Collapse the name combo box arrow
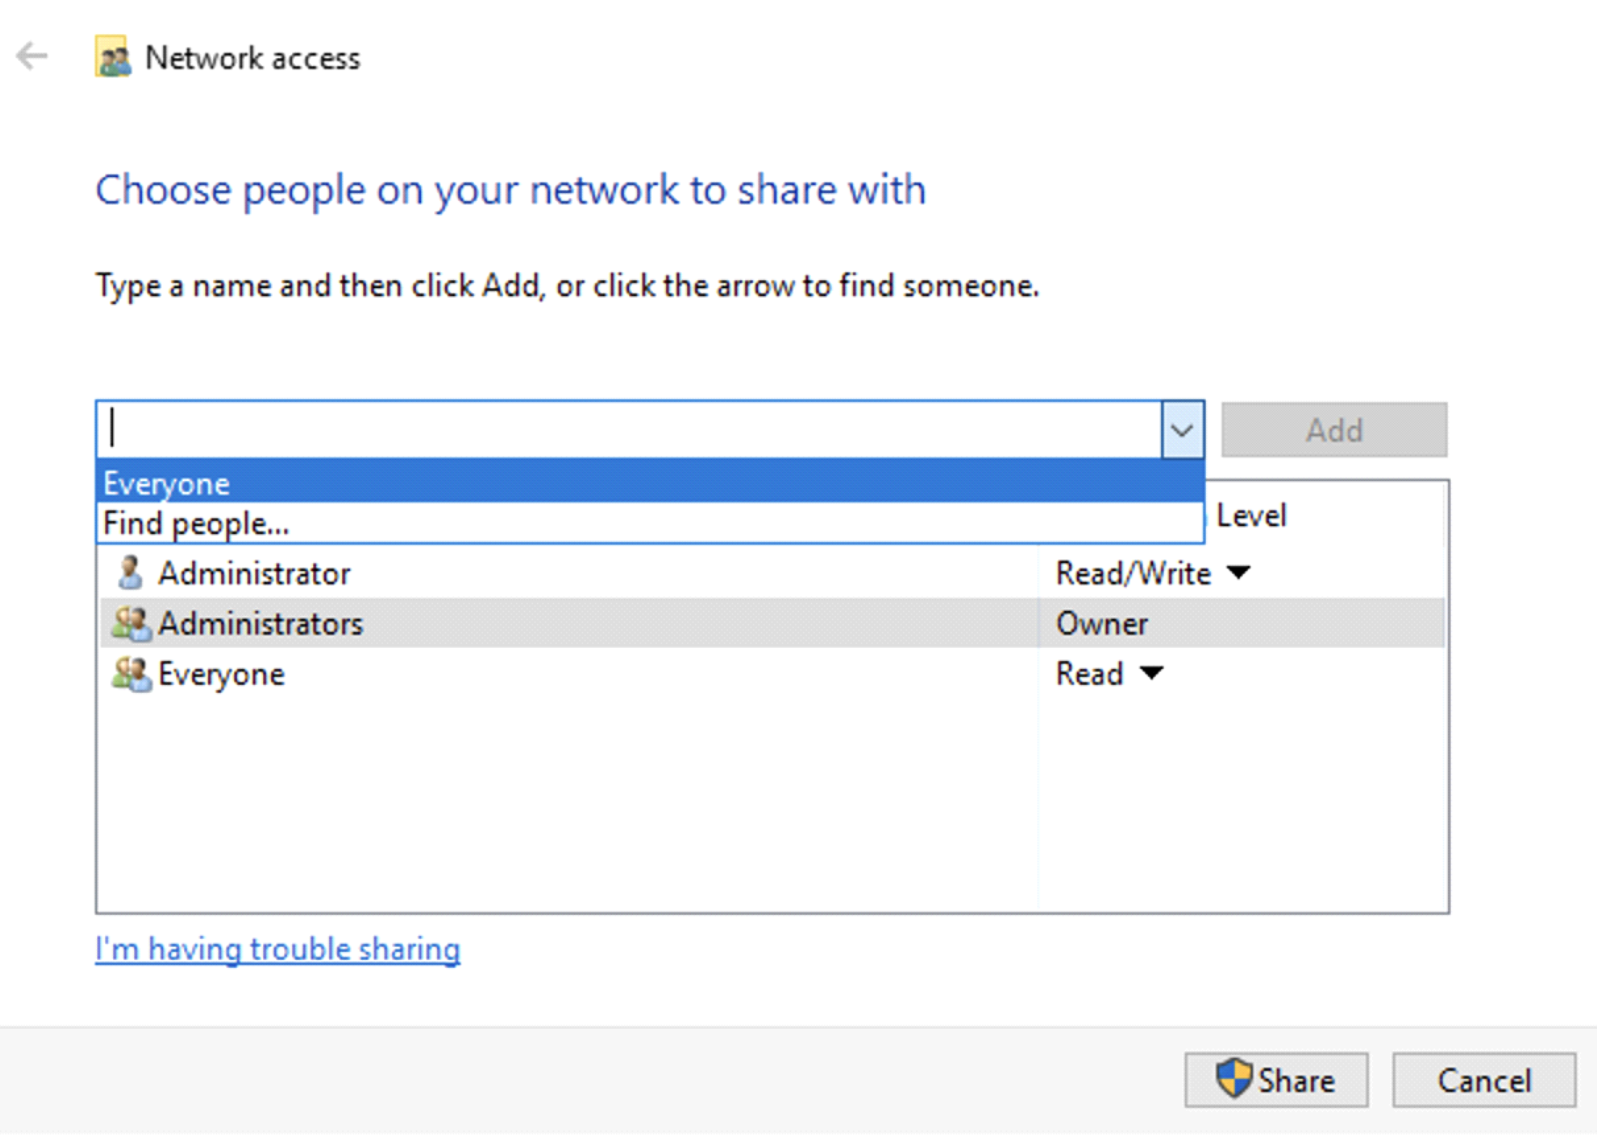1598x1137 pixels. tap(1182, 430)
